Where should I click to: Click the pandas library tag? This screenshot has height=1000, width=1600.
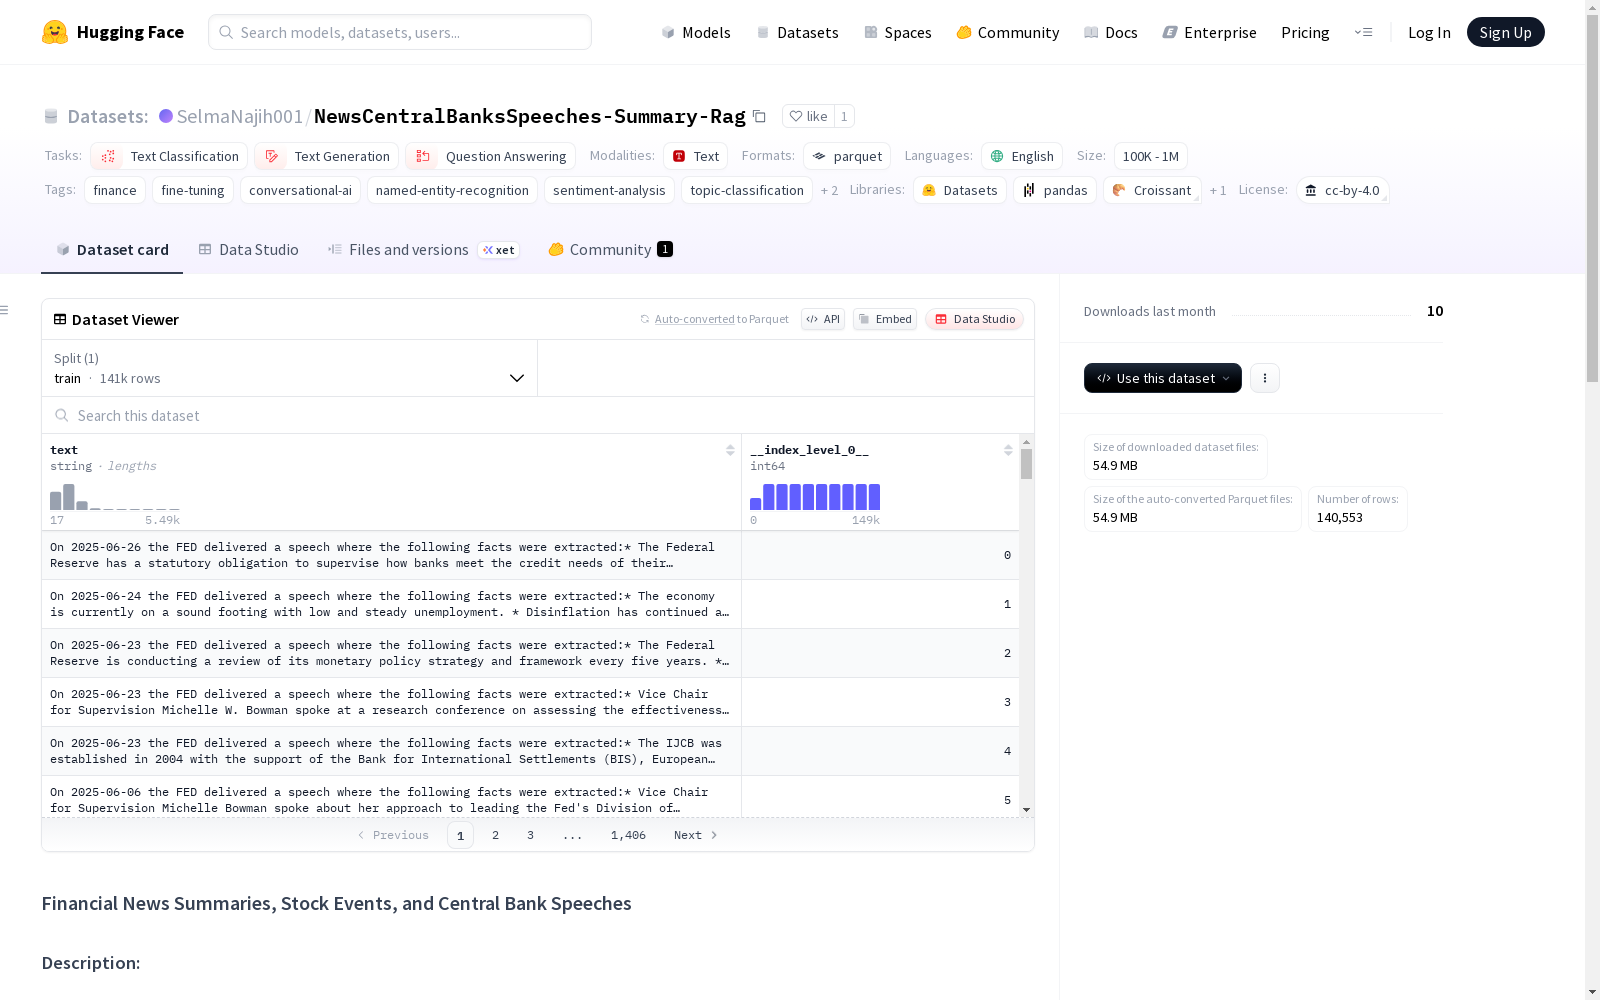click(1055, 190)
